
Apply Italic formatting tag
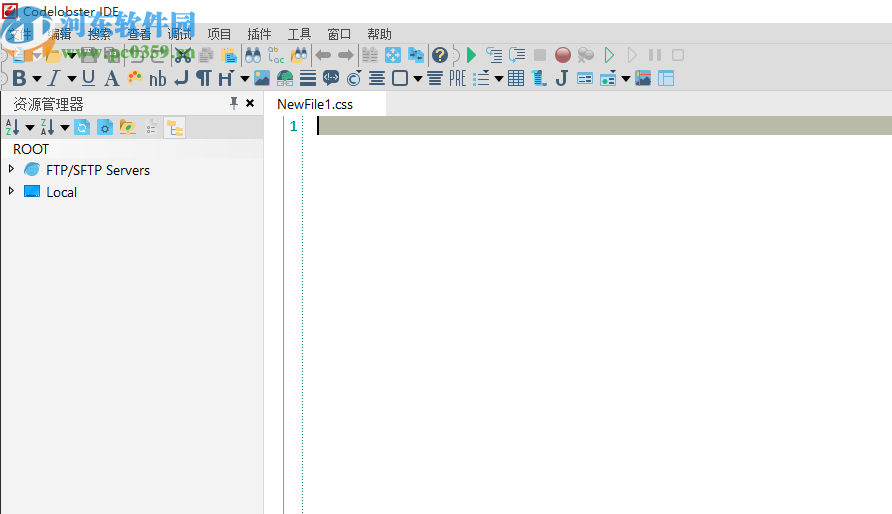tap(54, 78)
